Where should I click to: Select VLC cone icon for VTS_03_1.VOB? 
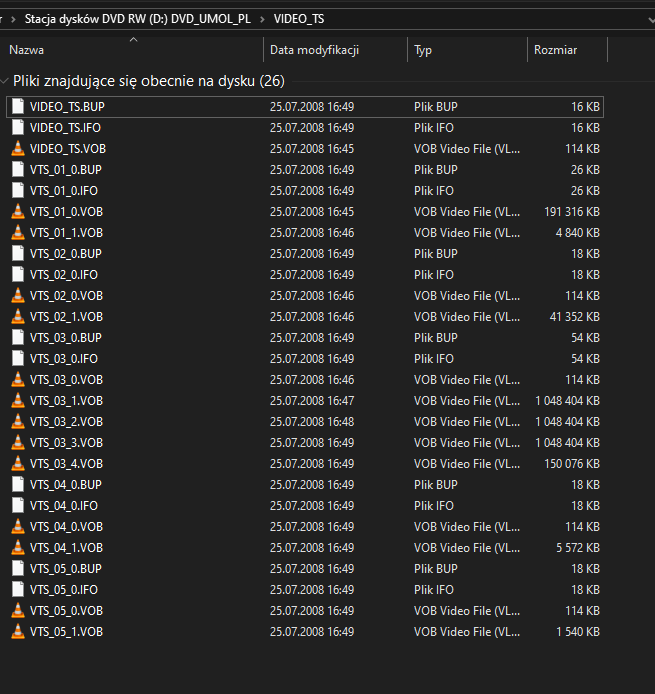click(x=18, y=401)
